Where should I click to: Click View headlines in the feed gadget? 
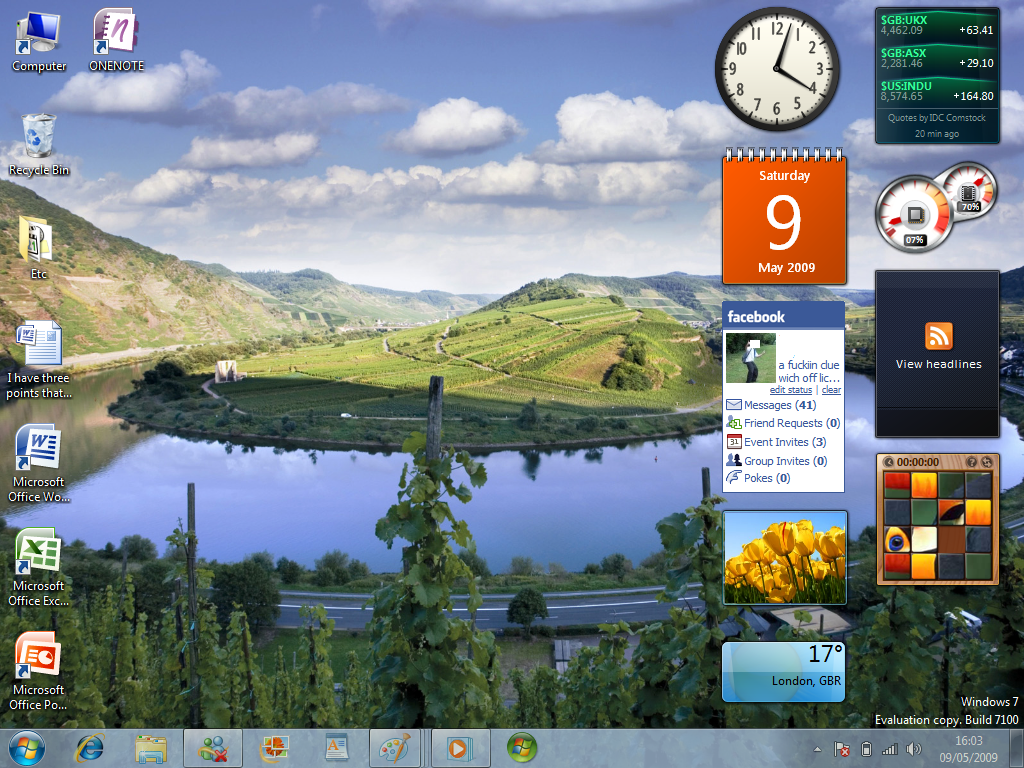(938, 363)
